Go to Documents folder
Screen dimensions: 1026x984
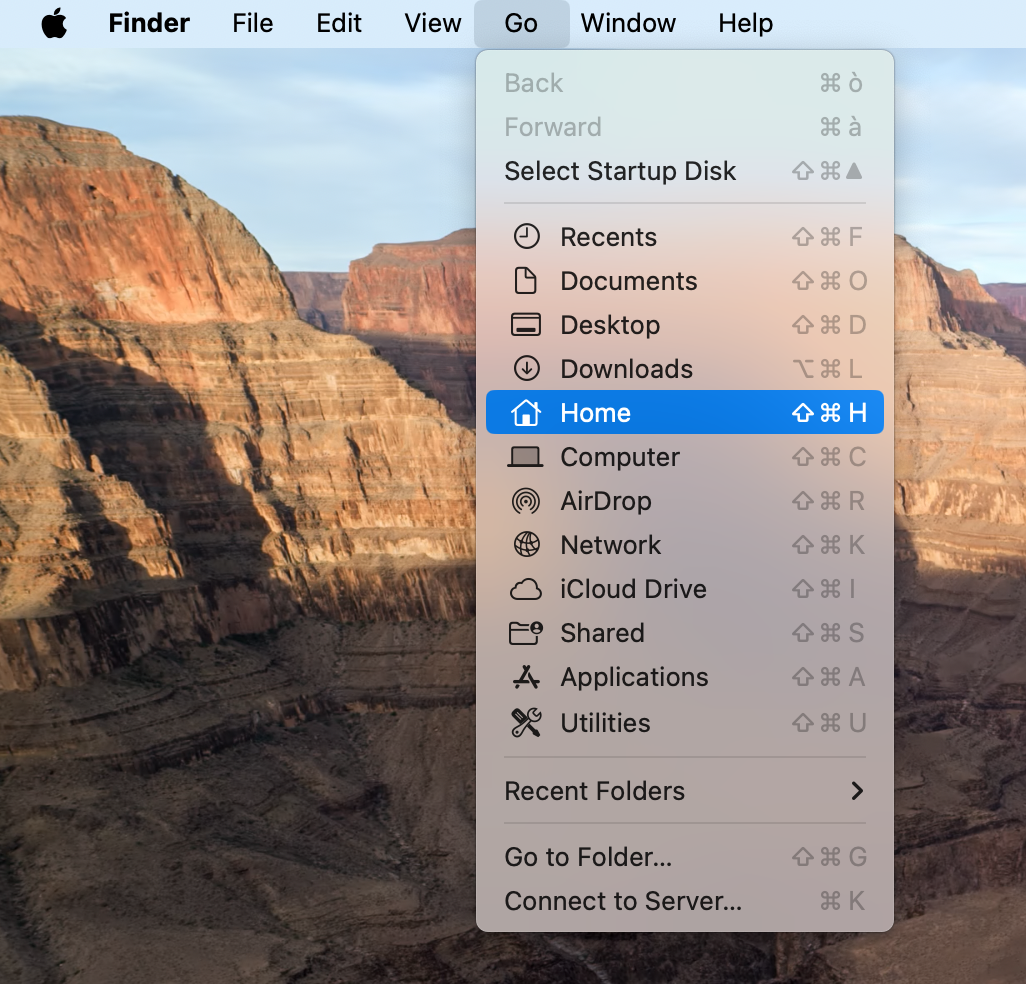tap(684, 281)
